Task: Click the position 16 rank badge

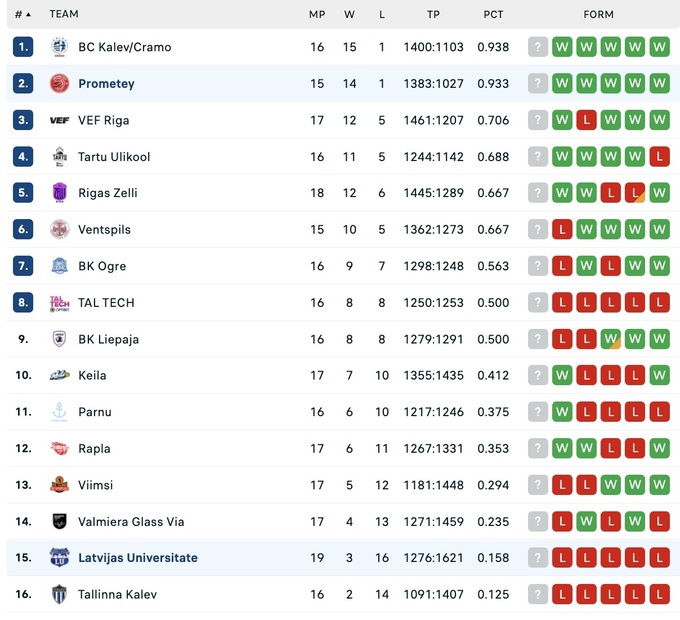Action: (x=23, y=594)
